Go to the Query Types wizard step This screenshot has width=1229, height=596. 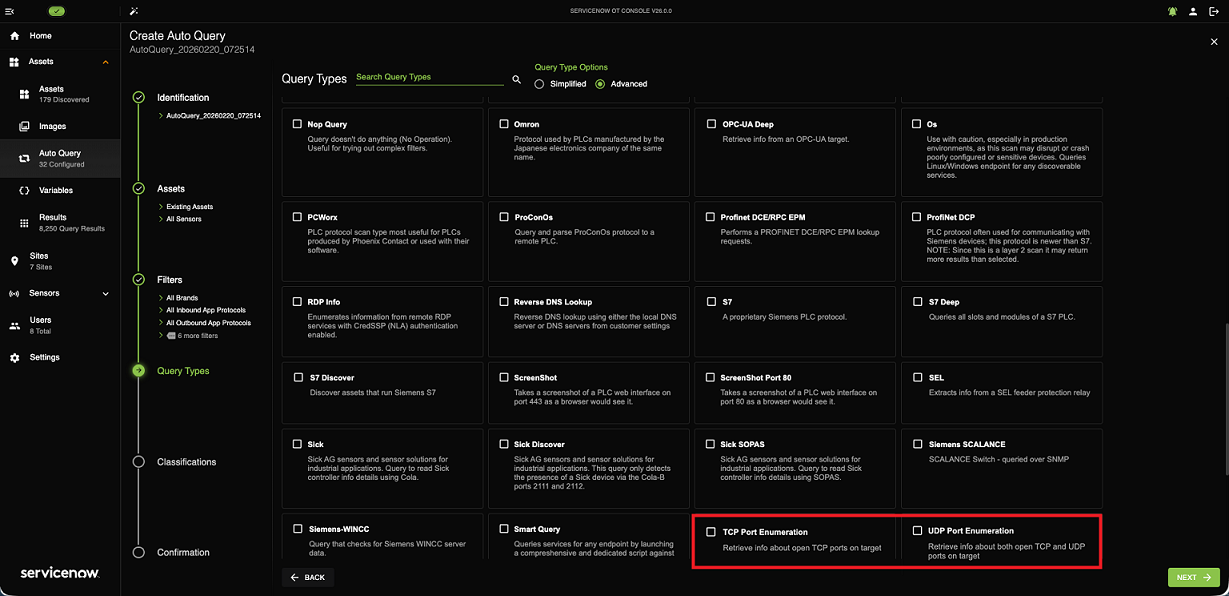183,371
